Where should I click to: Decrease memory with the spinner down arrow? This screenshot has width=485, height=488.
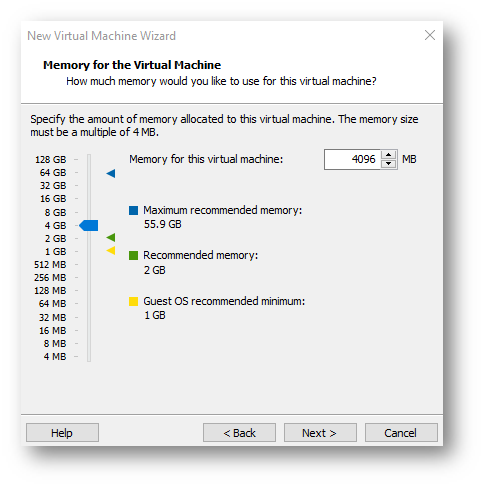click(x=388, y=164)
